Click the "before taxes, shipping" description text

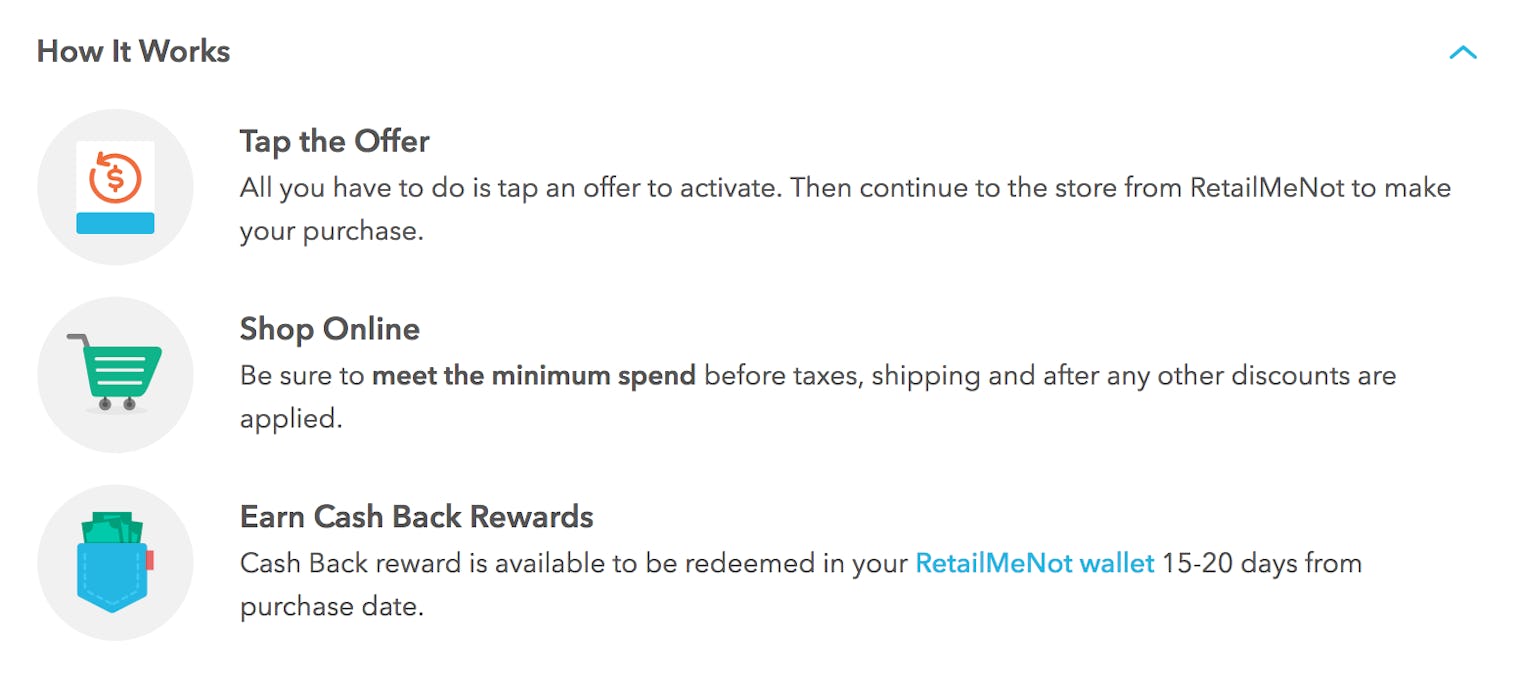830,376
